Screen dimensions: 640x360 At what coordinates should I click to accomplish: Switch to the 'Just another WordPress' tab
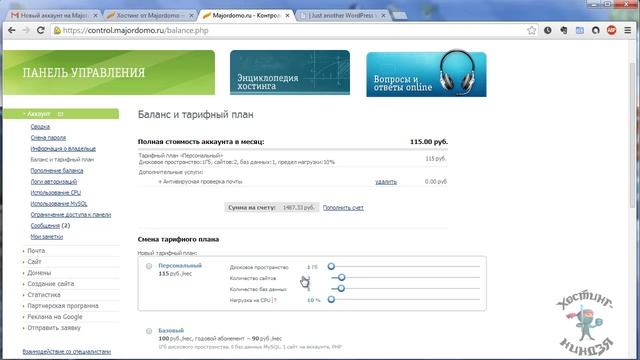(x=341, y=15)
